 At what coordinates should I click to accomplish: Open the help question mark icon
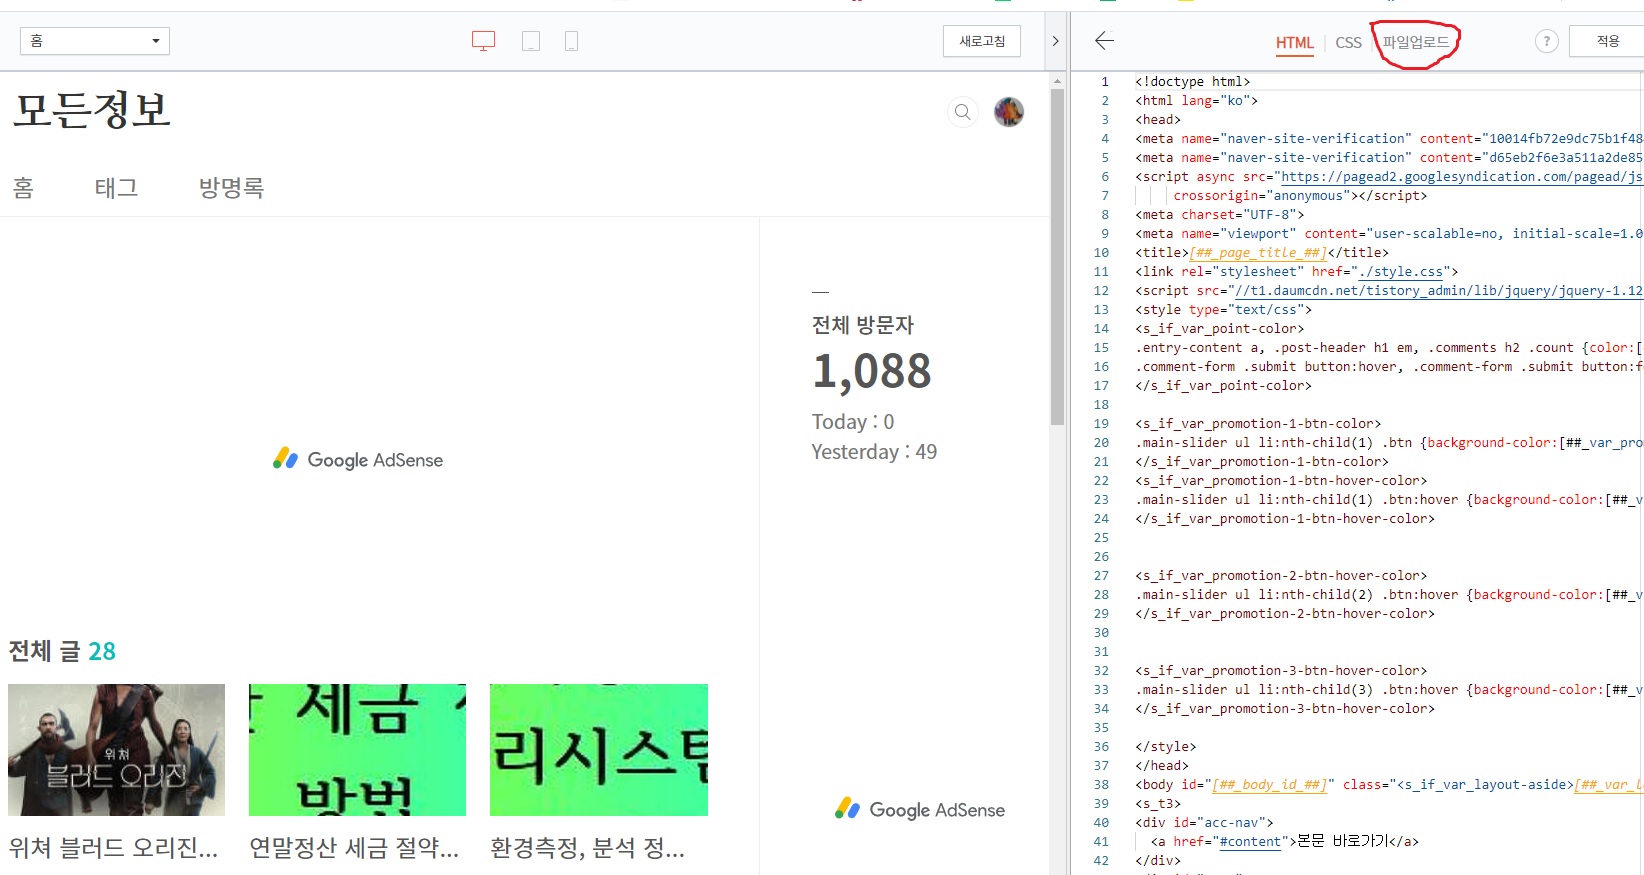point(1546,41)
